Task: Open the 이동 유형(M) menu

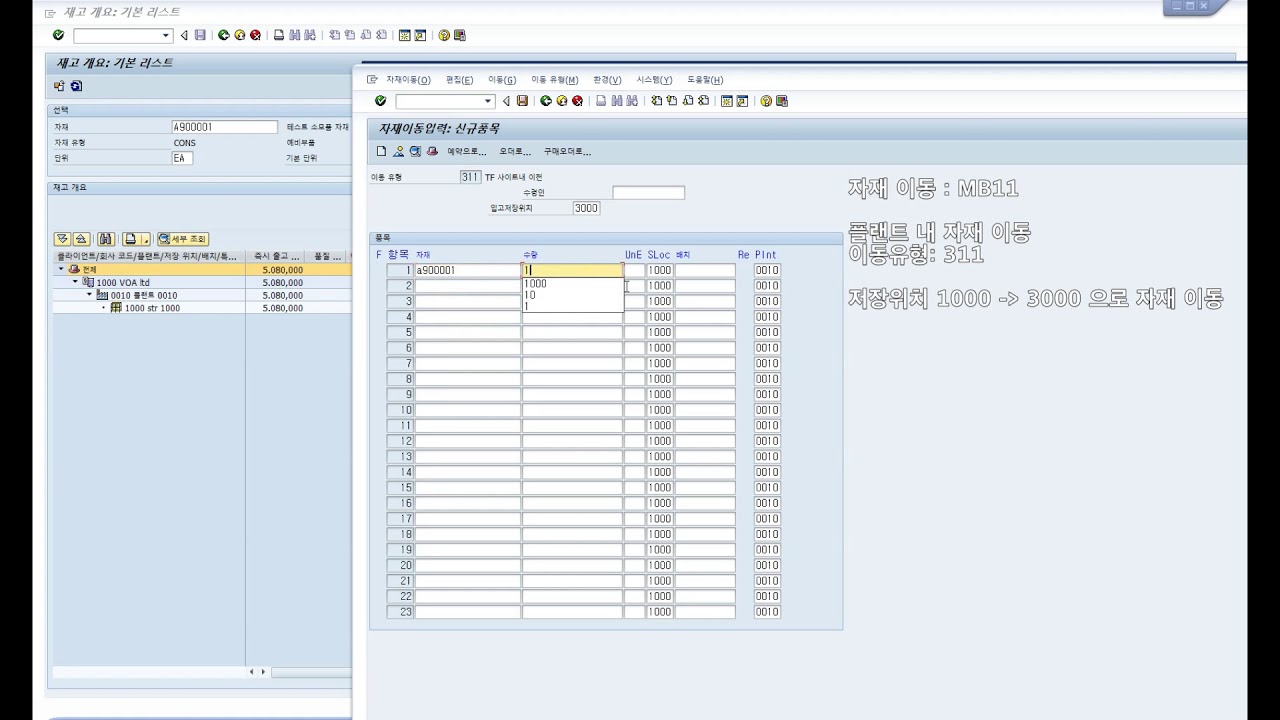Action: (x=555, y=80)
